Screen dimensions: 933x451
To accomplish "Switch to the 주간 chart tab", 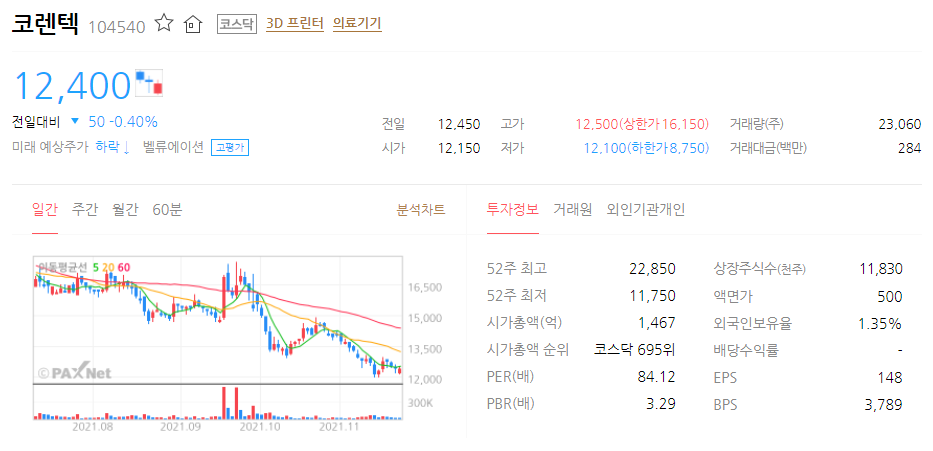I will click(x=84, y=209).
